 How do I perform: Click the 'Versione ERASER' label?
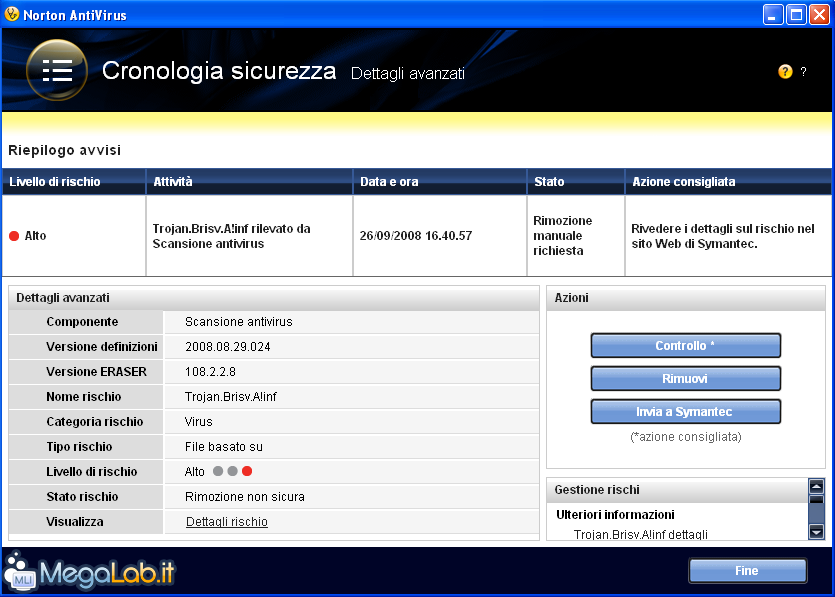(x=96, y=372)
